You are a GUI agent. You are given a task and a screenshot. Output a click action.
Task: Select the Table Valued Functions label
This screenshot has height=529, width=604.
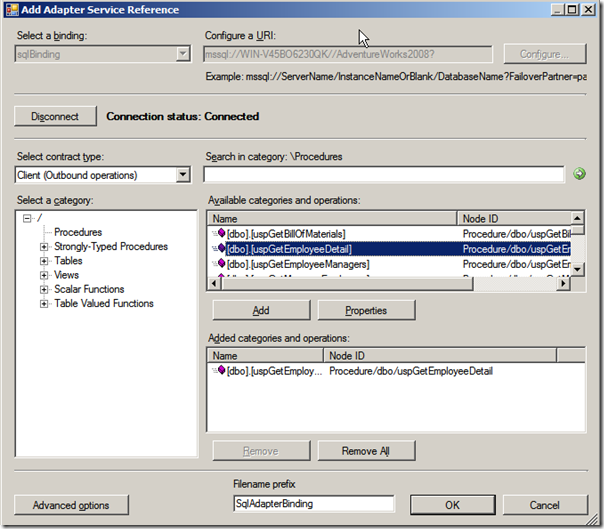[x=104, y=303]
